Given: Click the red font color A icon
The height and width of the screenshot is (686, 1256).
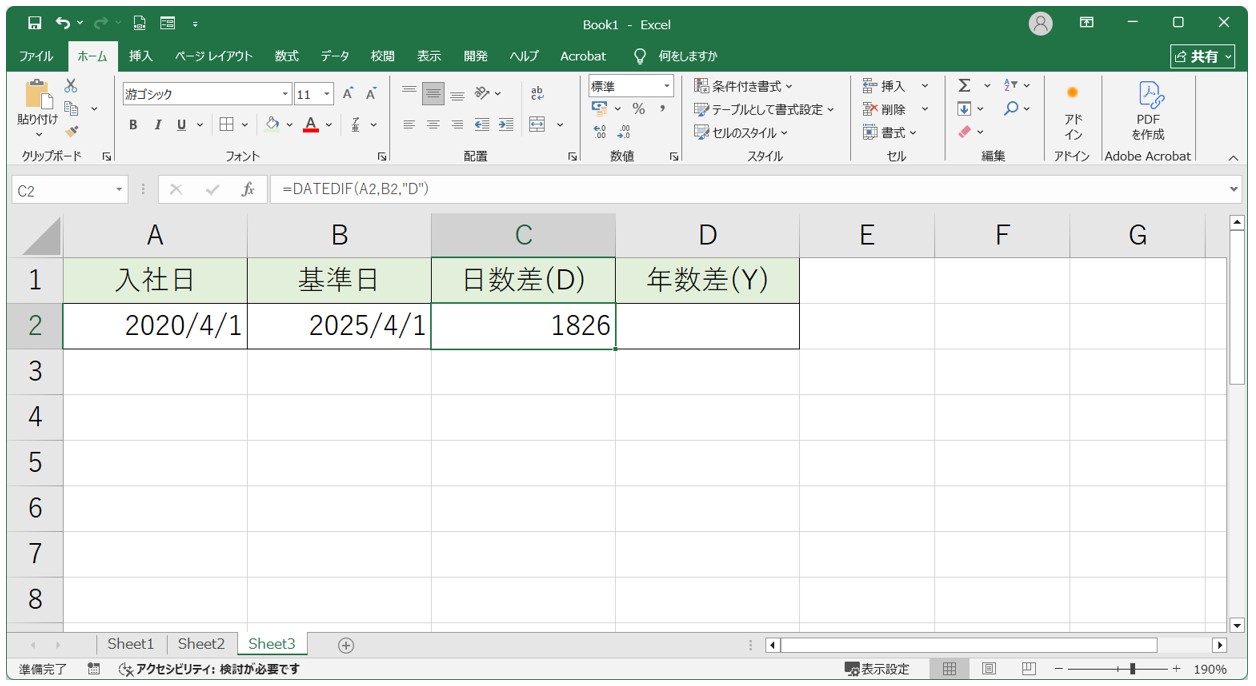Looking at the screenshot, I should (x=311, y=125).
